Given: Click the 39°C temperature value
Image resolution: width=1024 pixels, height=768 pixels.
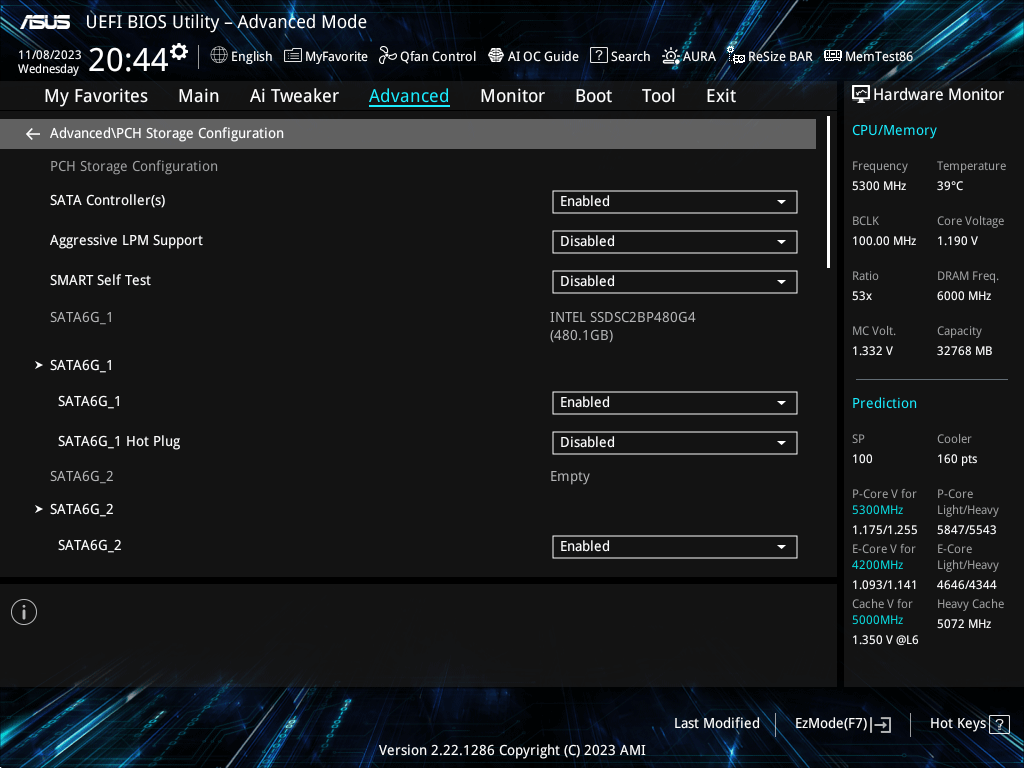Looking at the screenshot, I should click(x=950, y=186).
